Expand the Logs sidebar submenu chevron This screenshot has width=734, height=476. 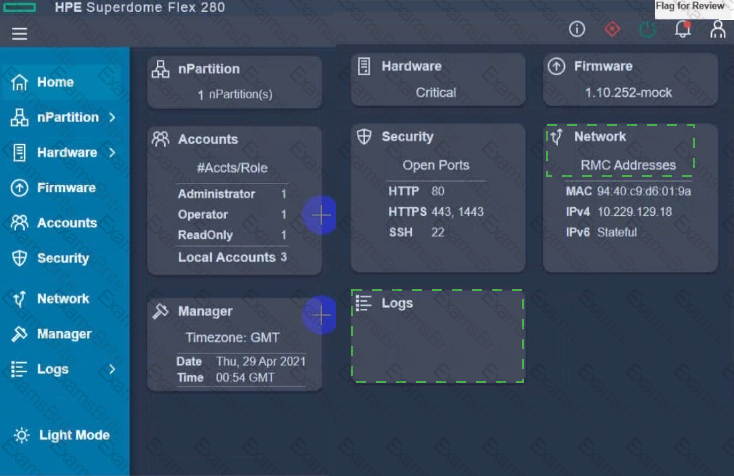[112, 369]
